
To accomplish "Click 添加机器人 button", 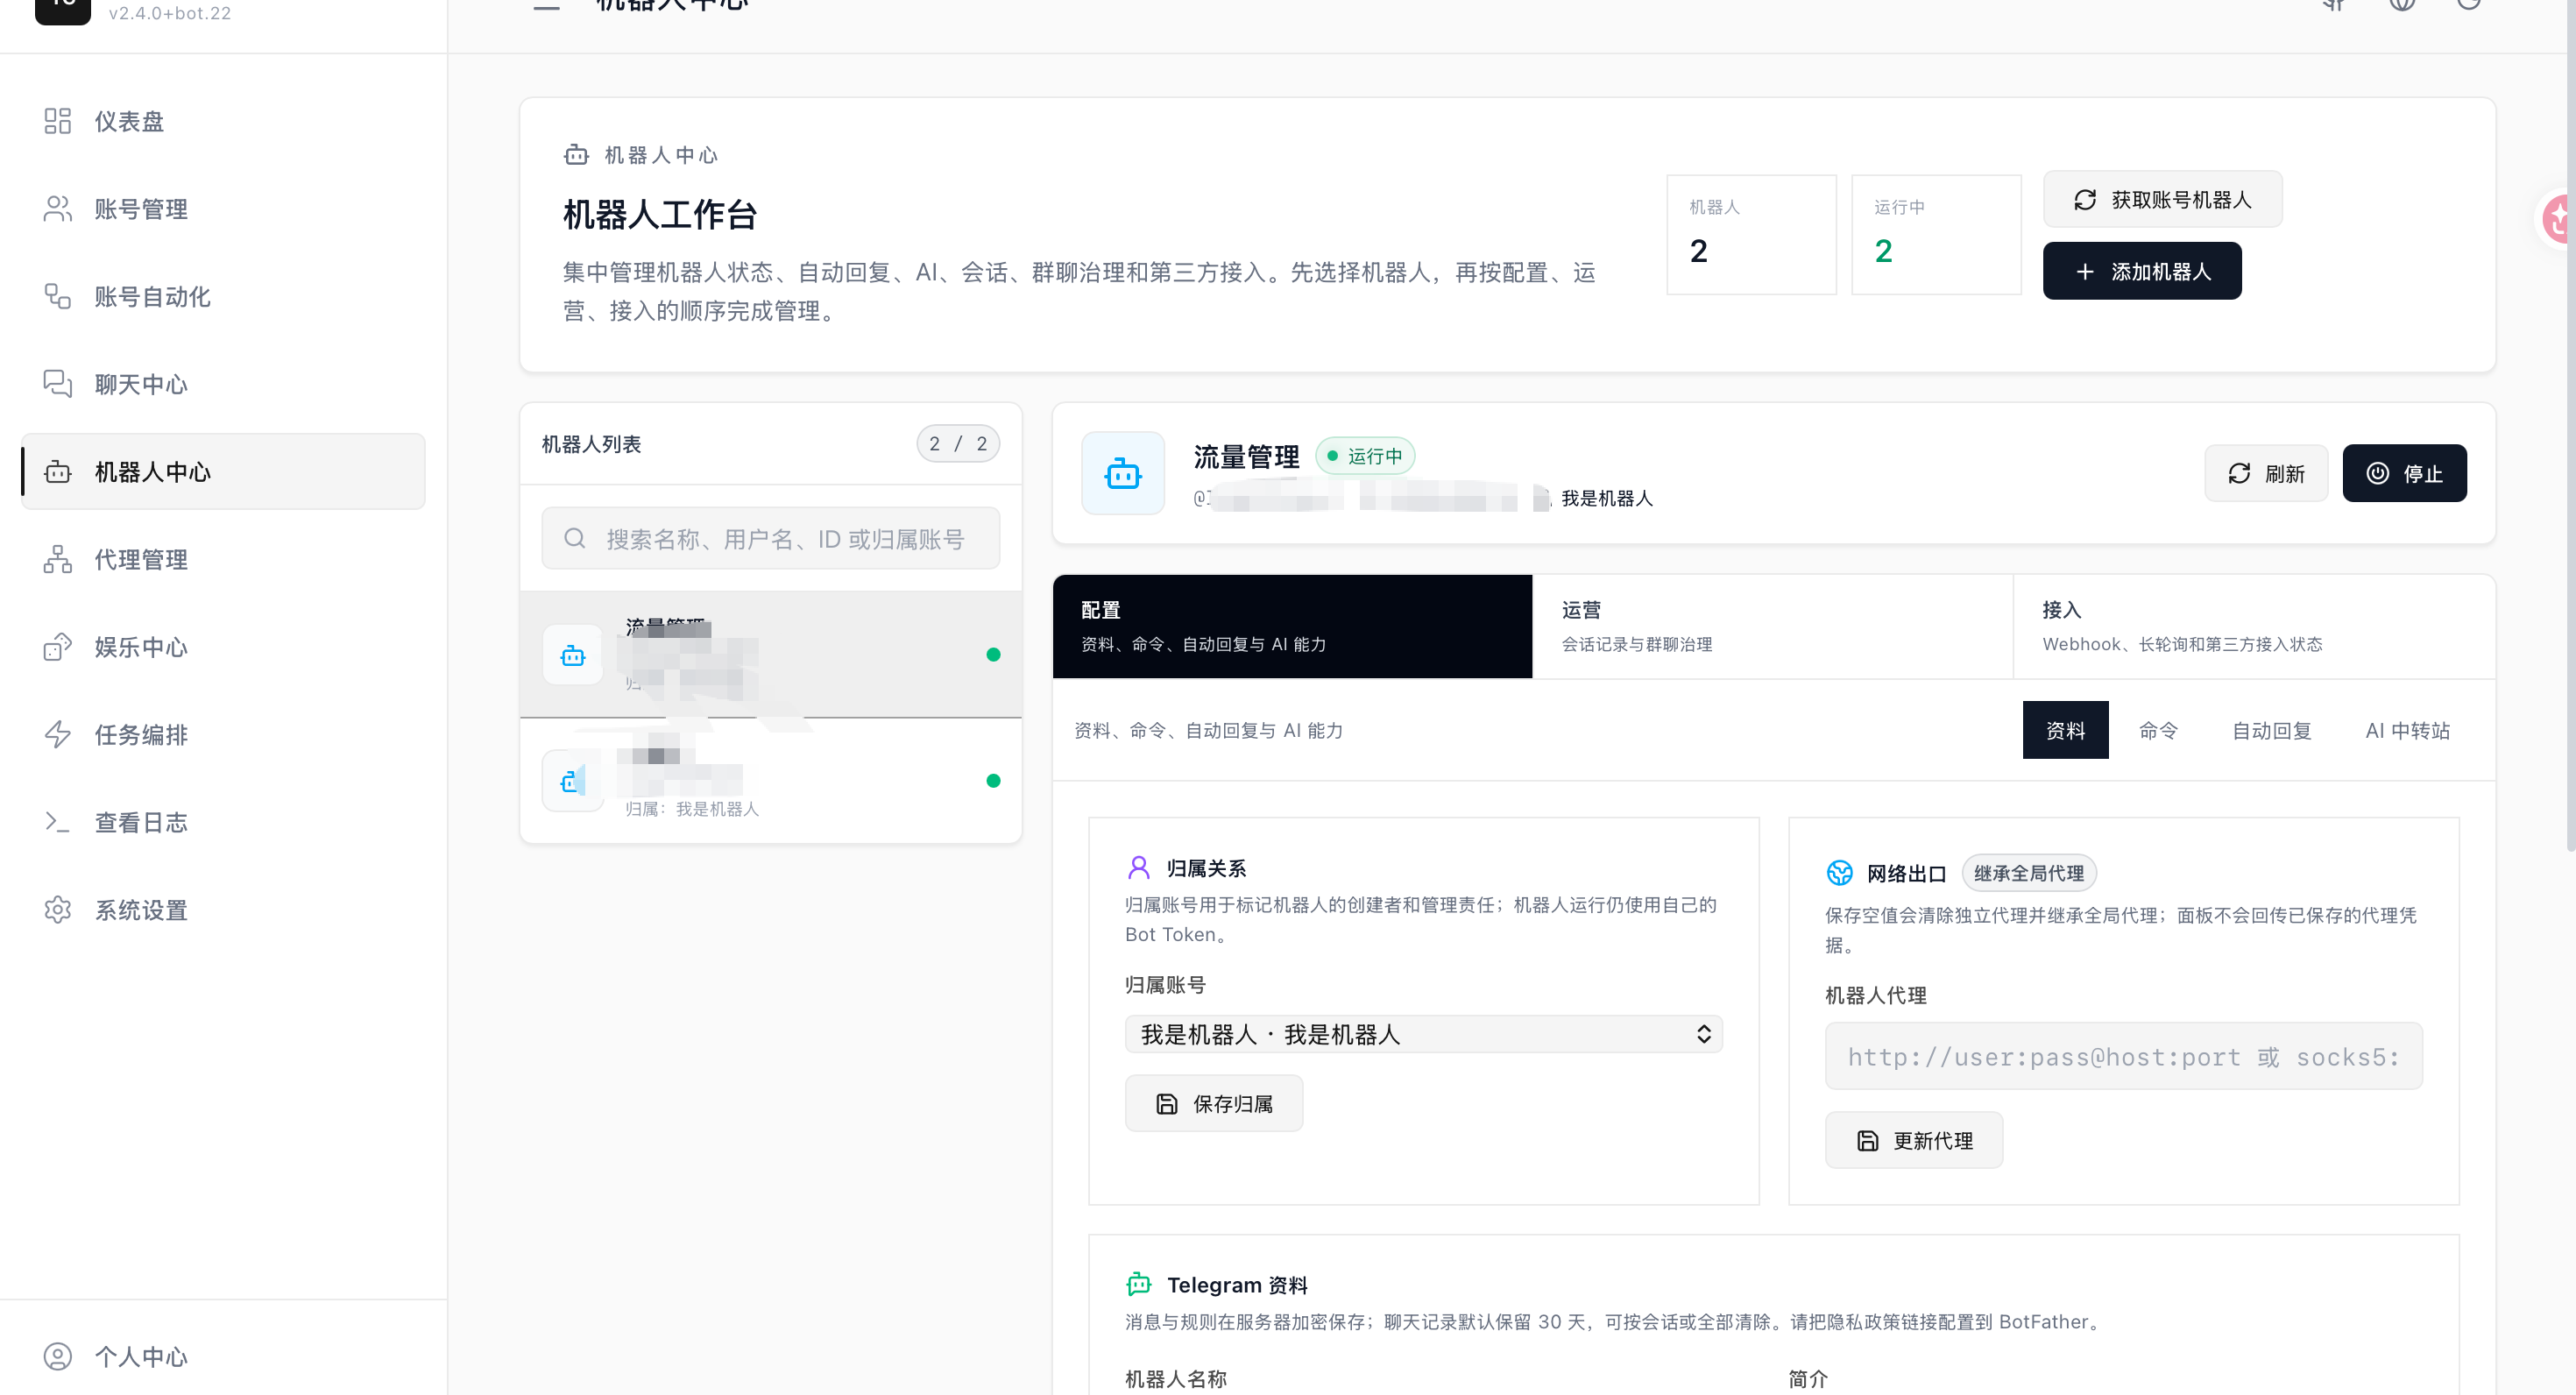I will point(2142,271).
